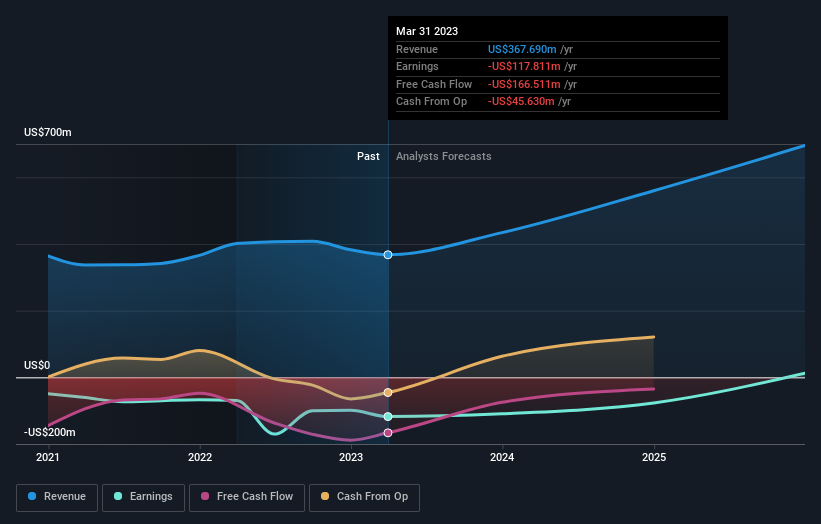Click the Past section label

(x=368, y=156)
